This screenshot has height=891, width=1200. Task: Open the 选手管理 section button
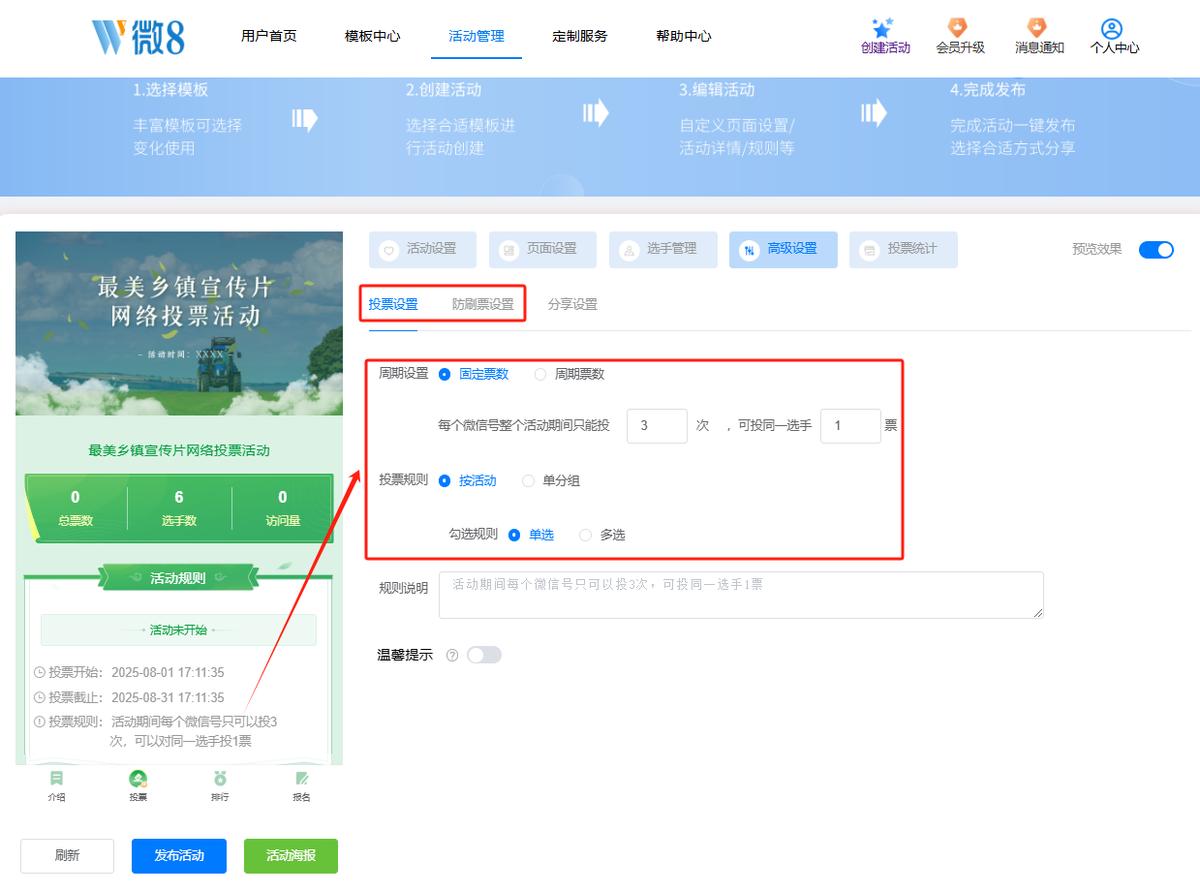(663, 249)
